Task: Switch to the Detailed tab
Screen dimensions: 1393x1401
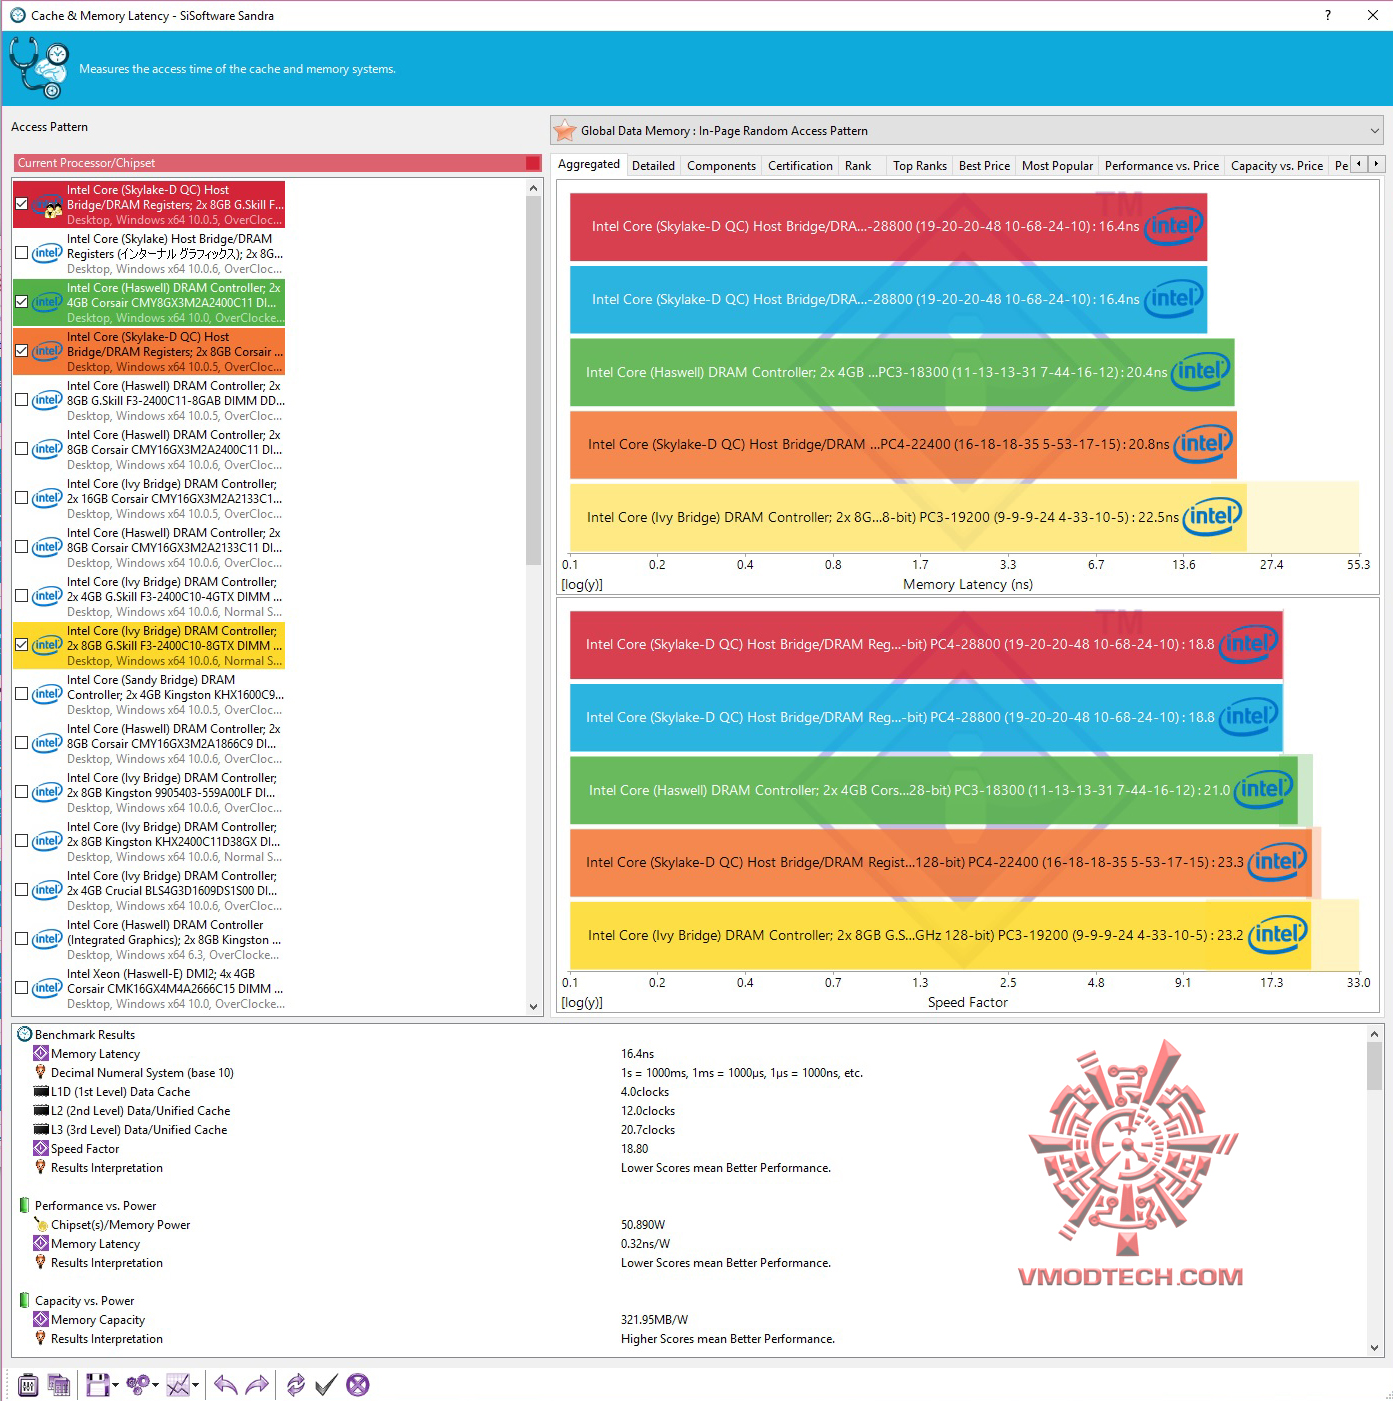Action: pos(653,166)
